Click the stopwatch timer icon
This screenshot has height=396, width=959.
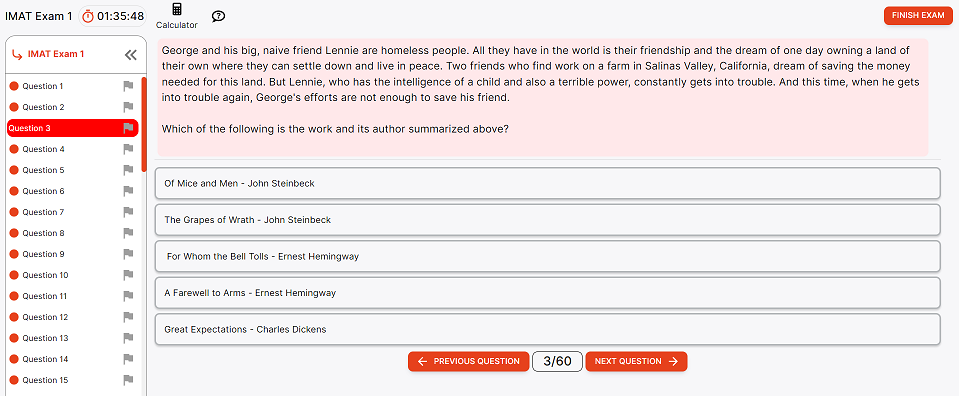pos(88,17)
